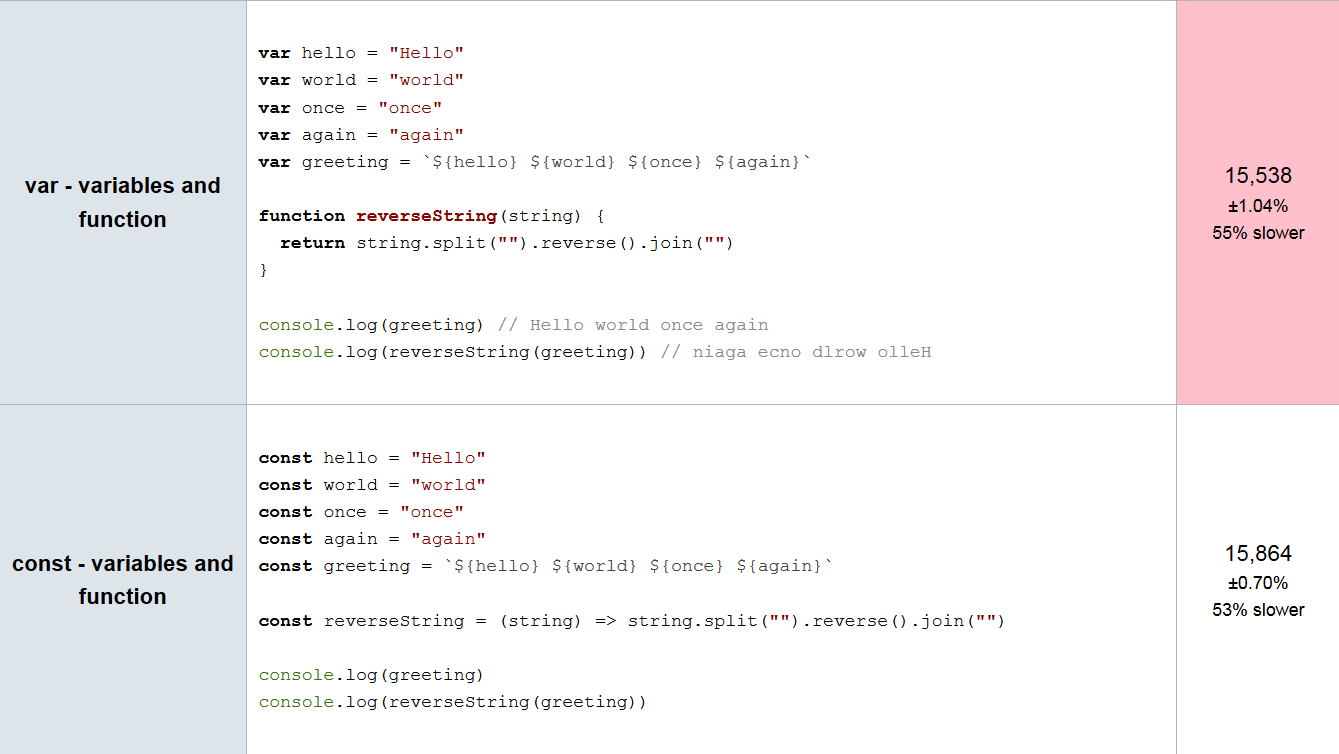Click the 15,864 ops/sec result
This screenshot has width=1339, height=754.
1258,554
